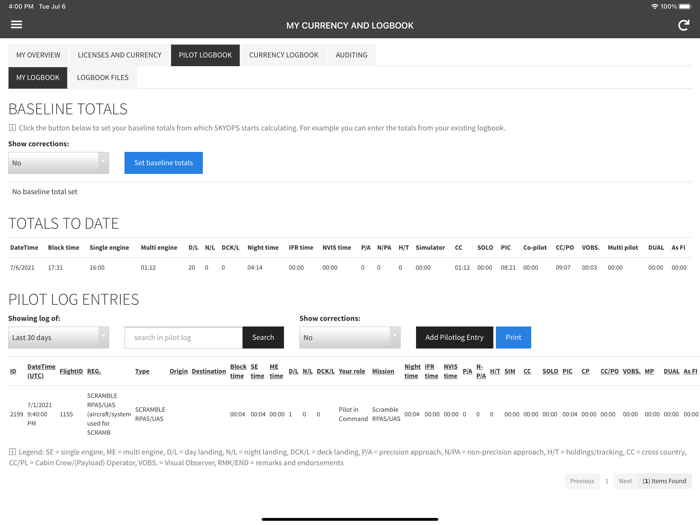Expand the baseline Show corrections dropdown
The image size is (700, 525).
[x=58, y=163]
